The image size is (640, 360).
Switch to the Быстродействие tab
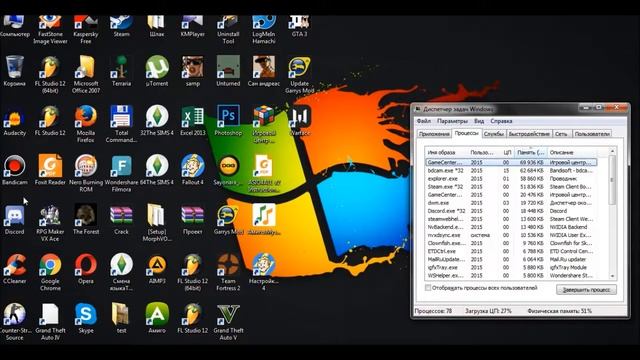529,134
